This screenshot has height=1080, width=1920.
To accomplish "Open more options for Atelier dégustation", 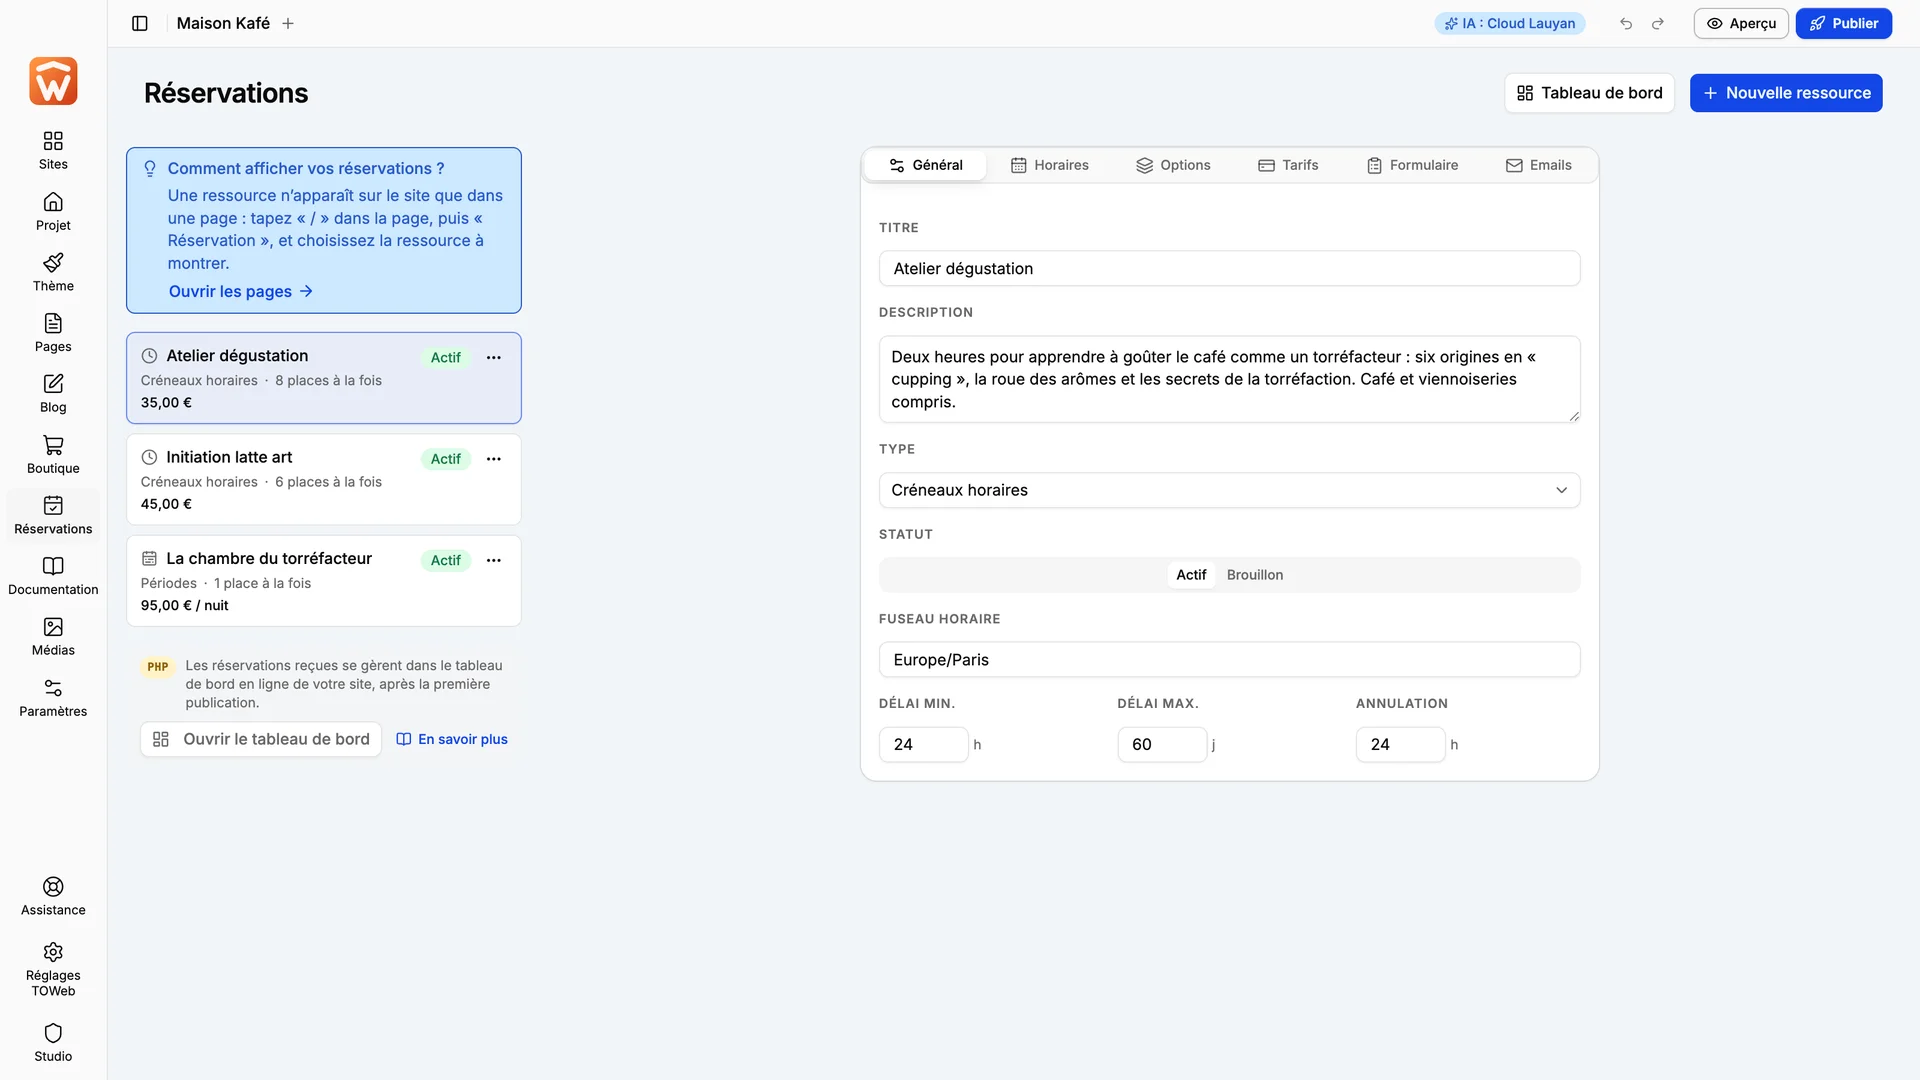I will pyautogui.click(x=494, y=357).
